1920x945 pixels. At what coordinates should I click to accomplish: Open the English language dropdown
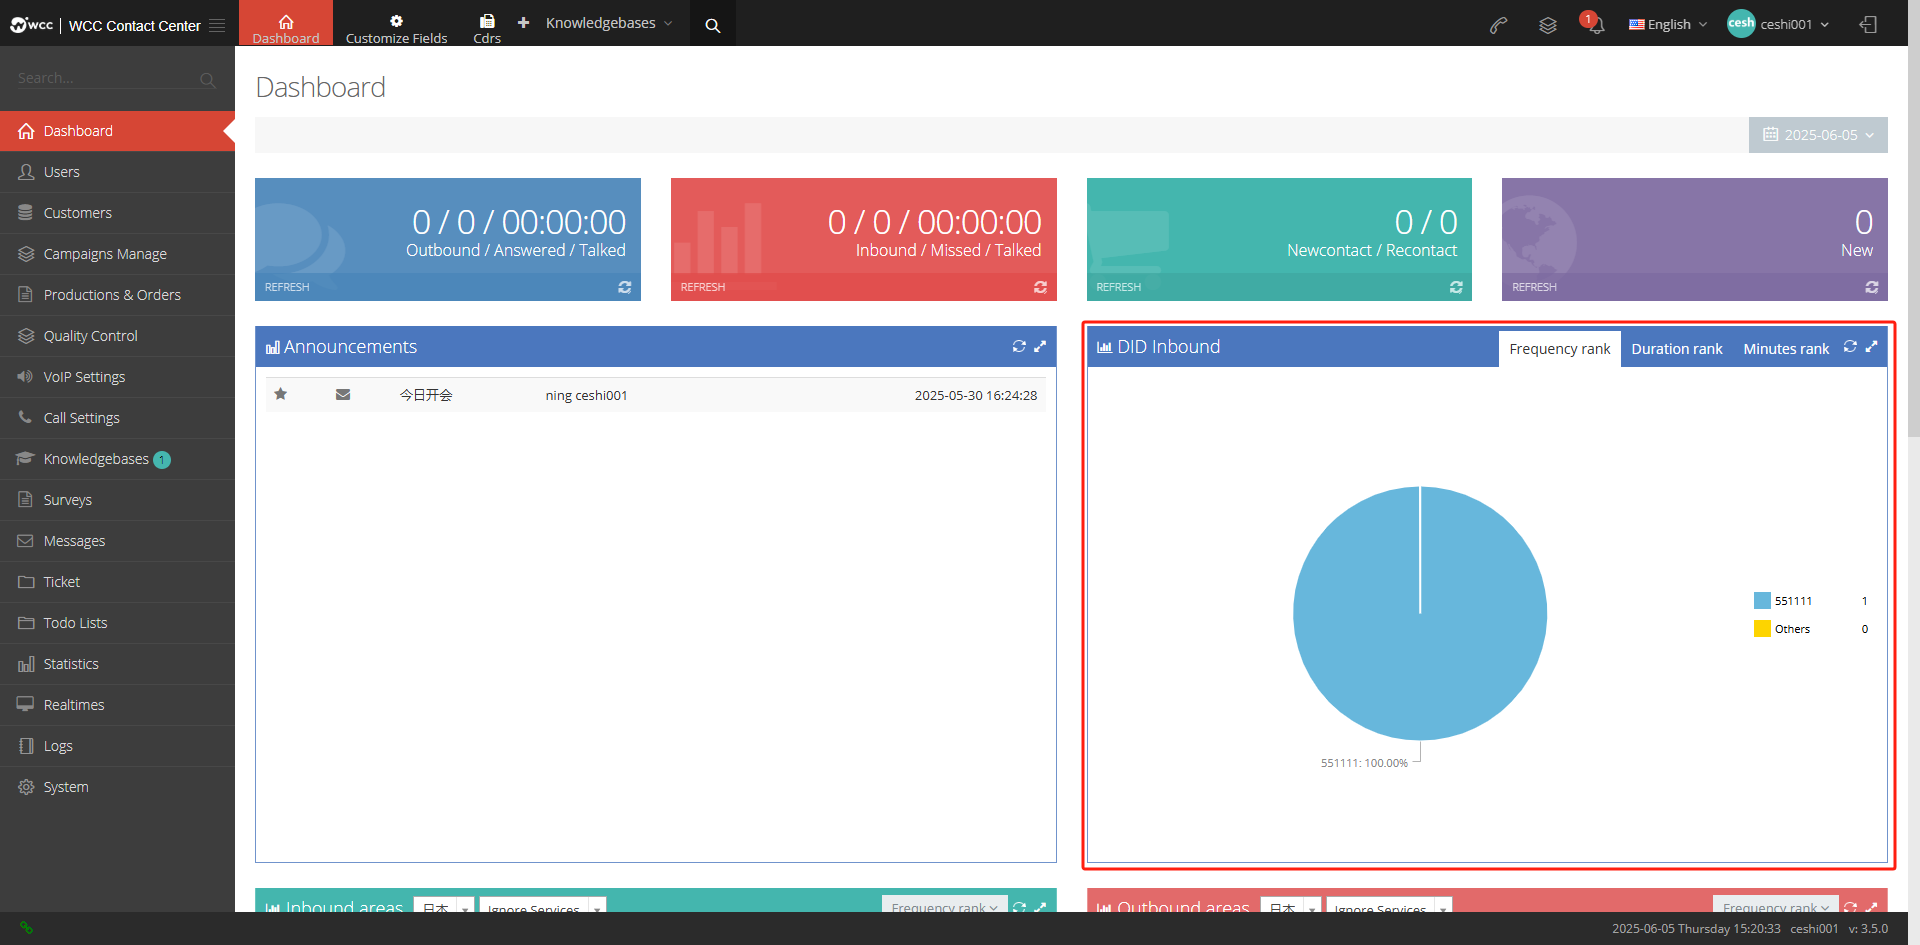coord(1668,25)
